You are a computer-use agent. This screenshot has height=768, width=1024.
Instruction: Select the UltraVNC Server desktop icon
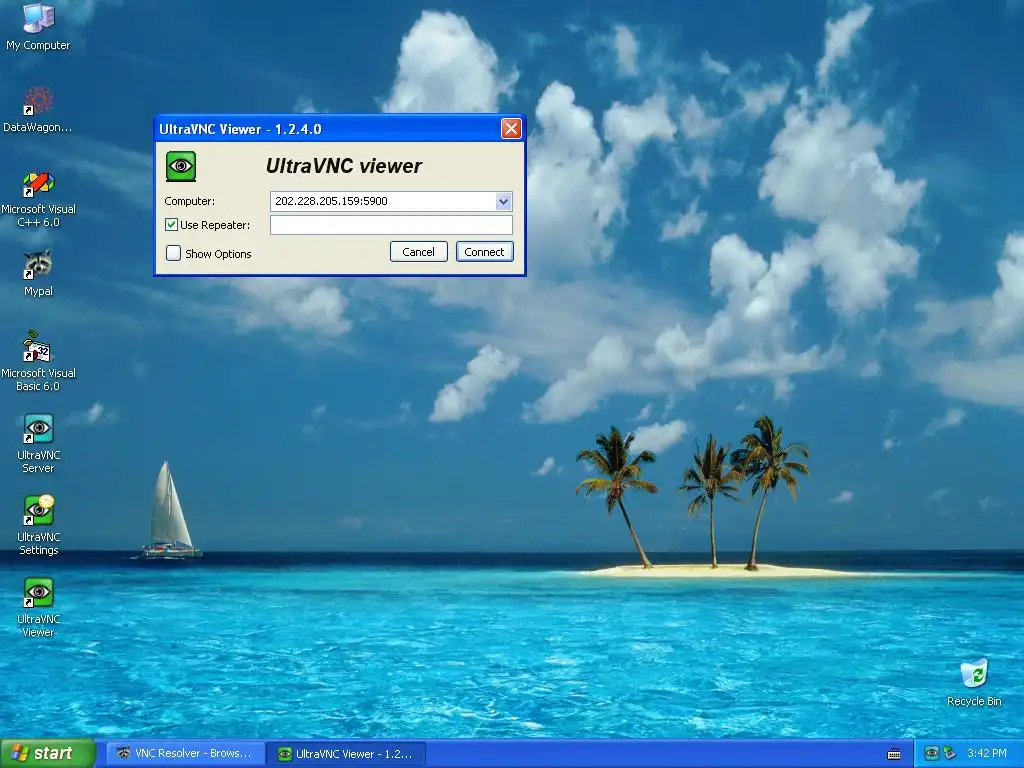[39, 443]
